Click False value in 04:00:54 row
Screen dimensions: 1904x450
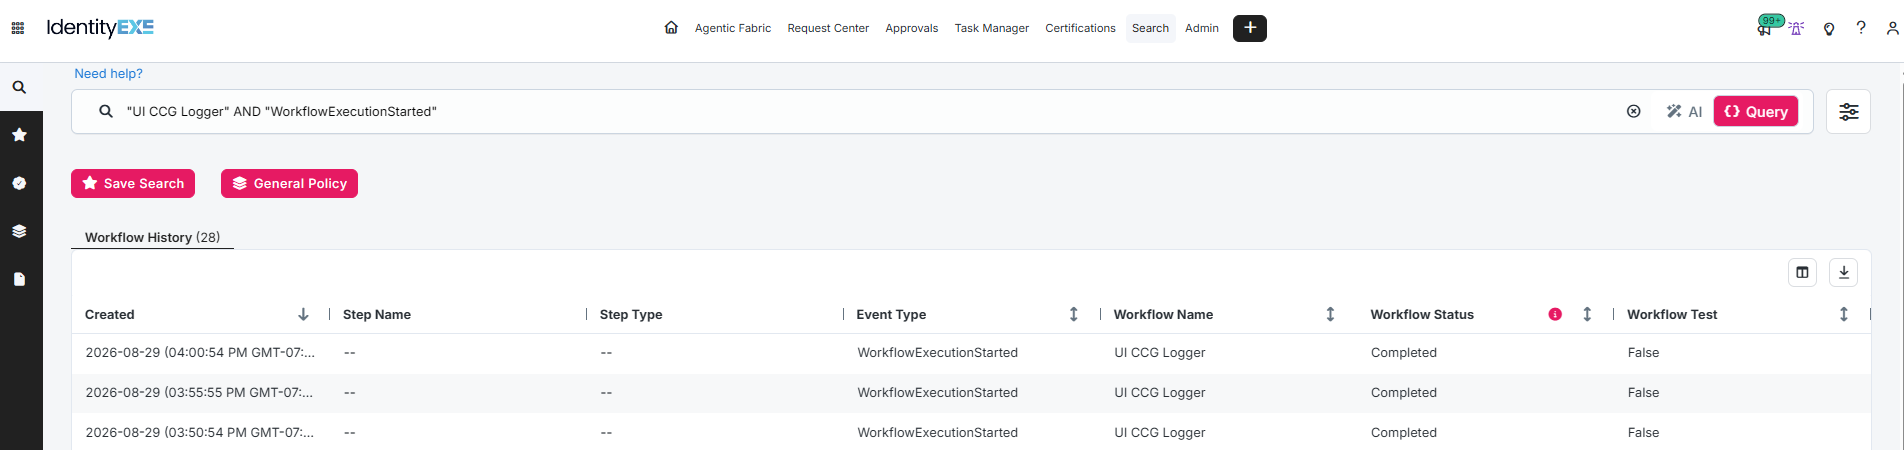pos(1643,353)
